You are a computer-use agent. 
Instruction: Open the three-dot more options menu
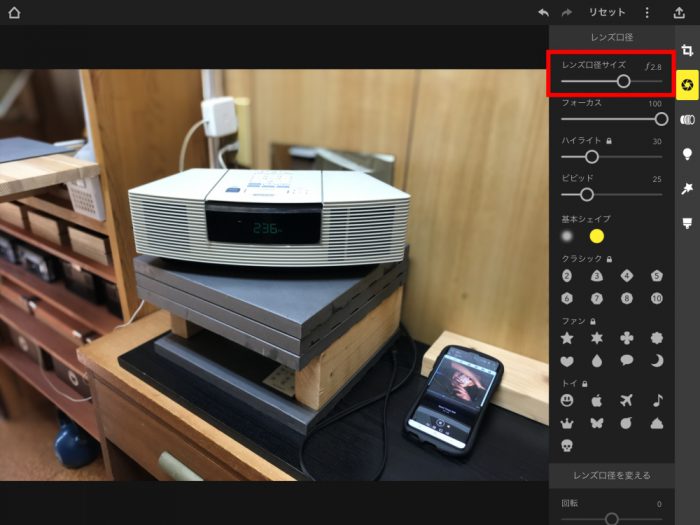pos(647,12)
